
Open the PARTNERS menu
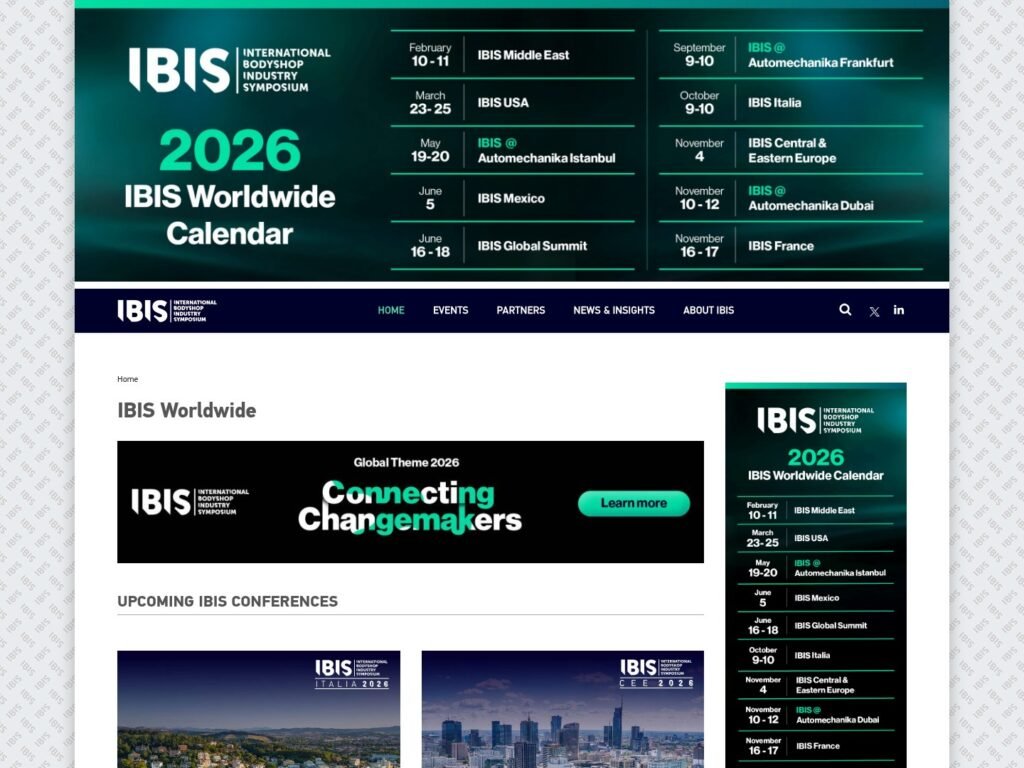point(520,310)
